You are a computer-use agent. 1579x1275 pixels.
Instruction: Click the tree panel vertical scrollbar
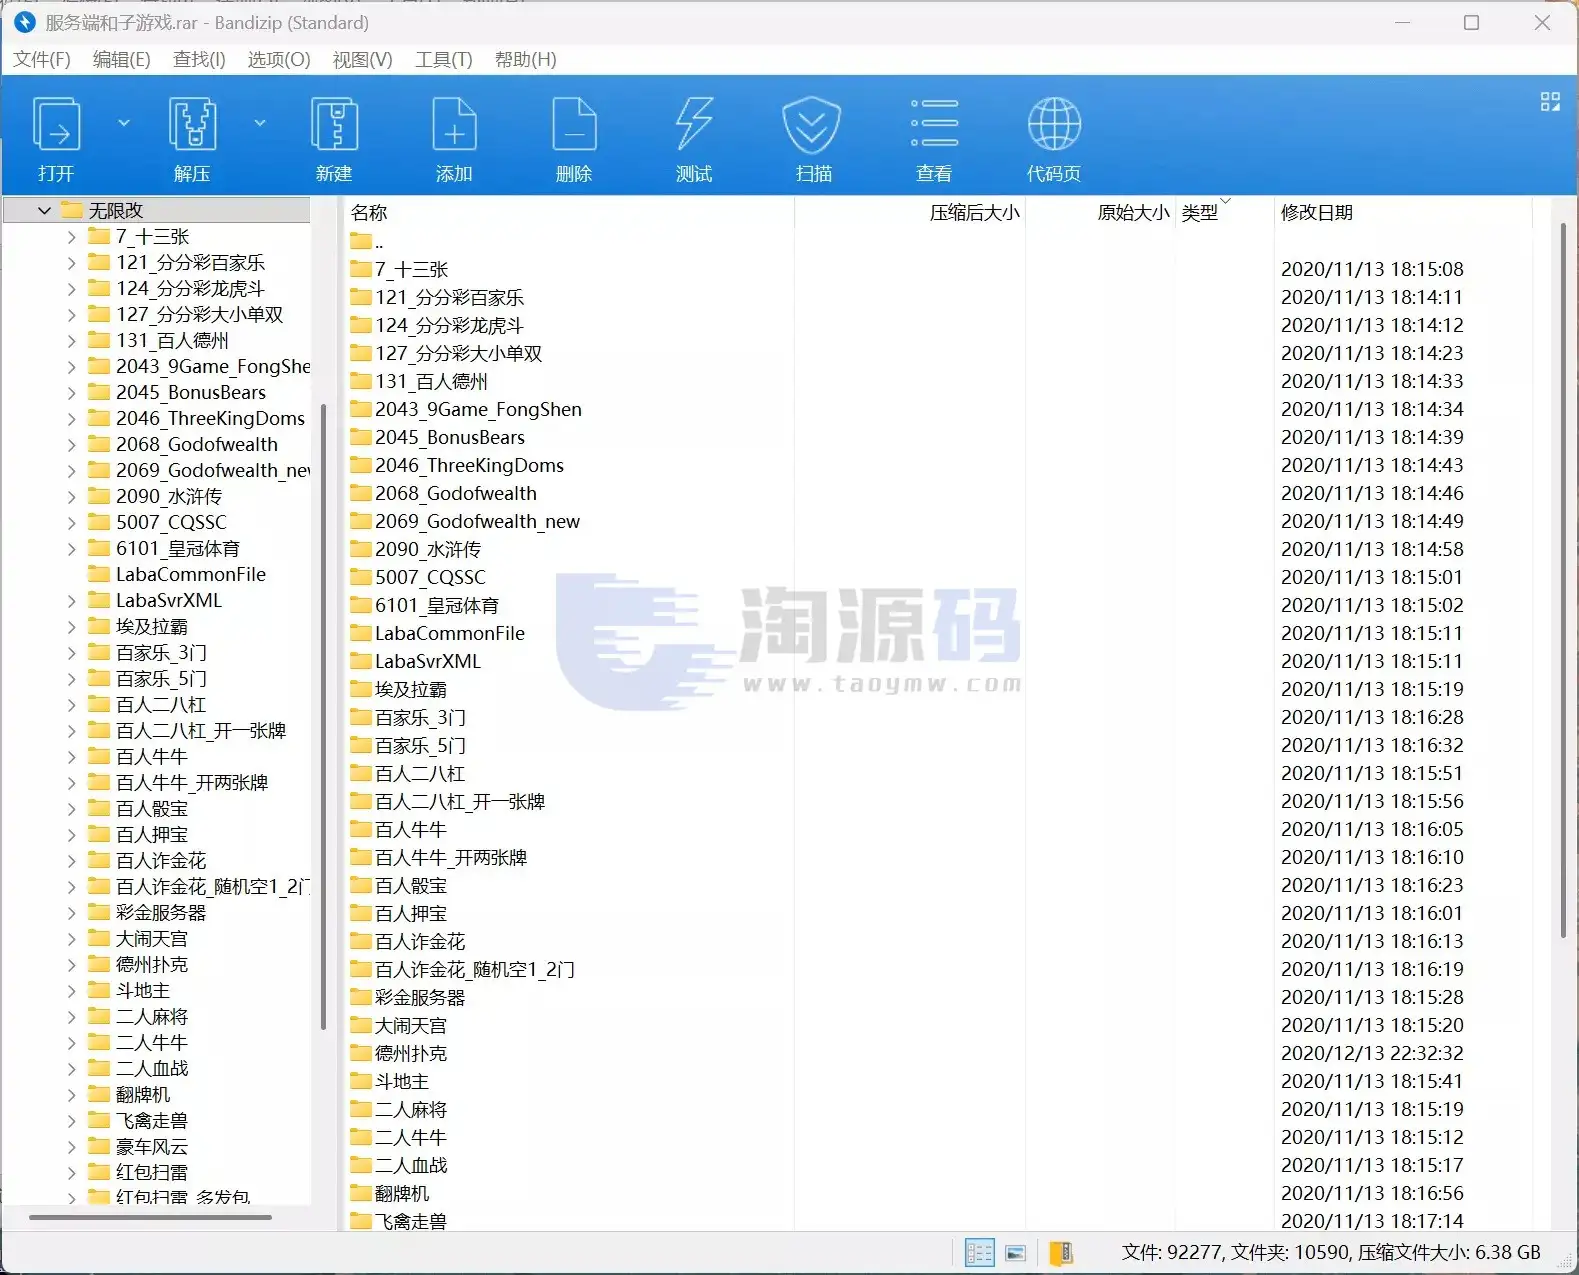(323, 716)
